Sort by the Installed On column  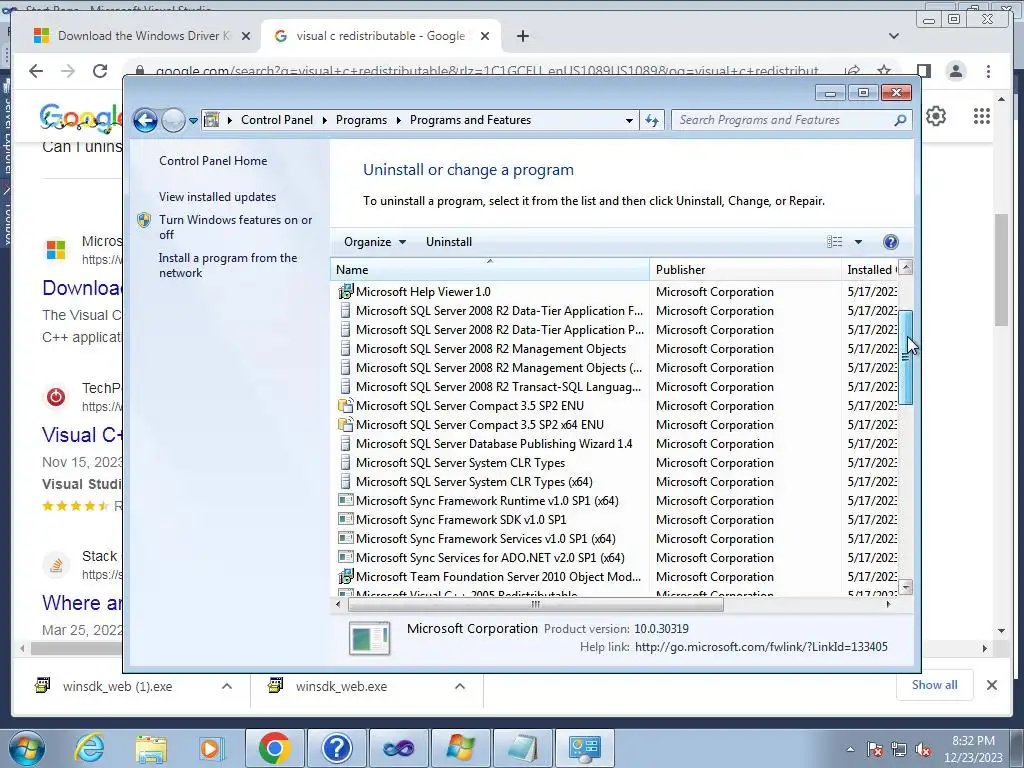[871, 270]
